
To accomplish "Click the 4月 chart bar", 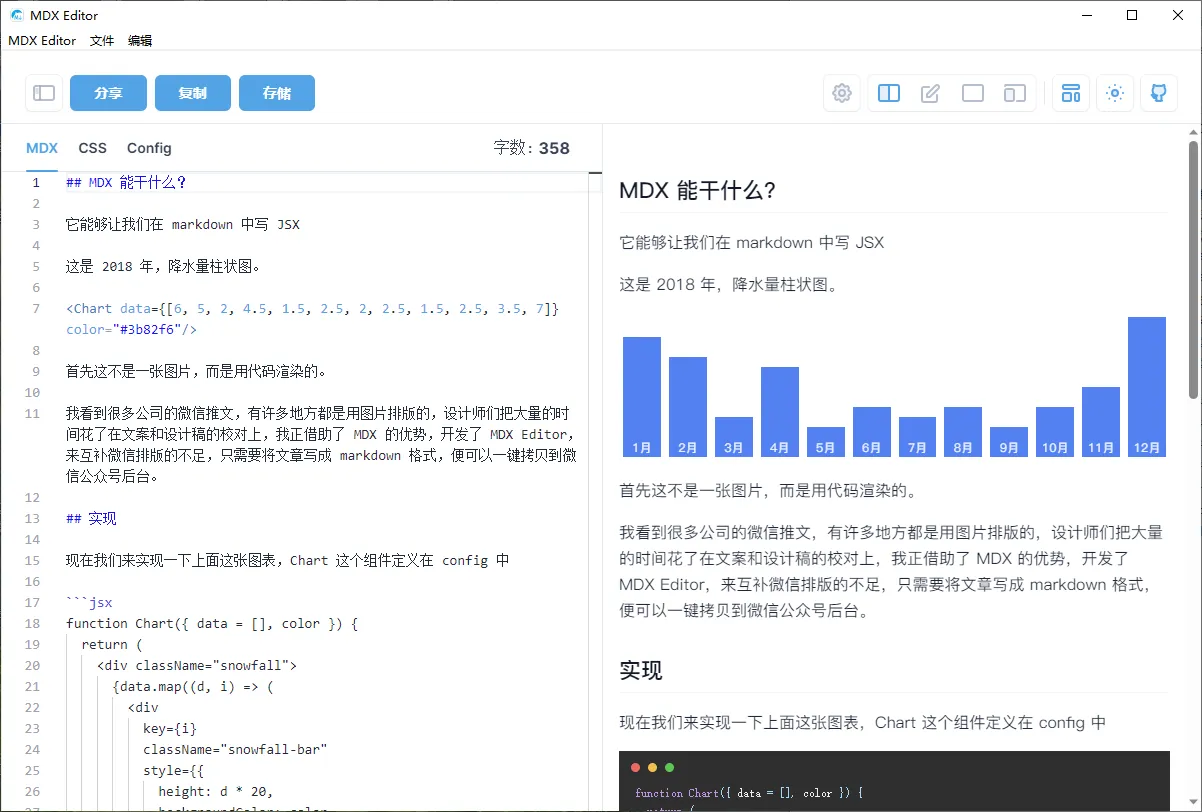I will [x=780, y=412].
